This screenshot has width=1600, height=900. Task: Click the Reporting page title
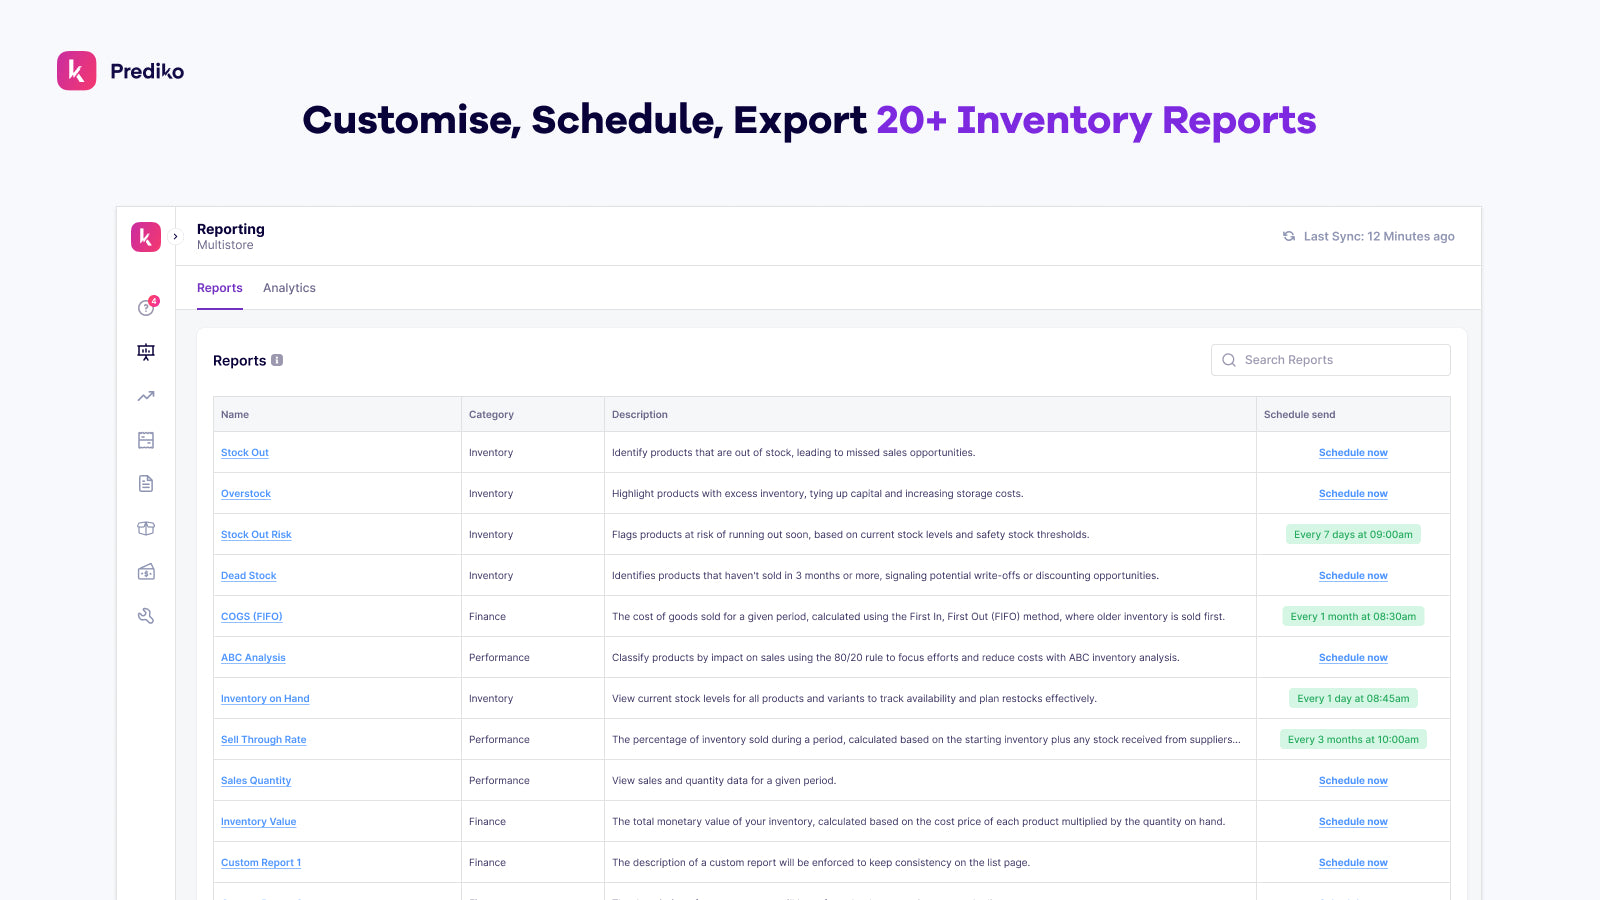[x=231, y=229]
